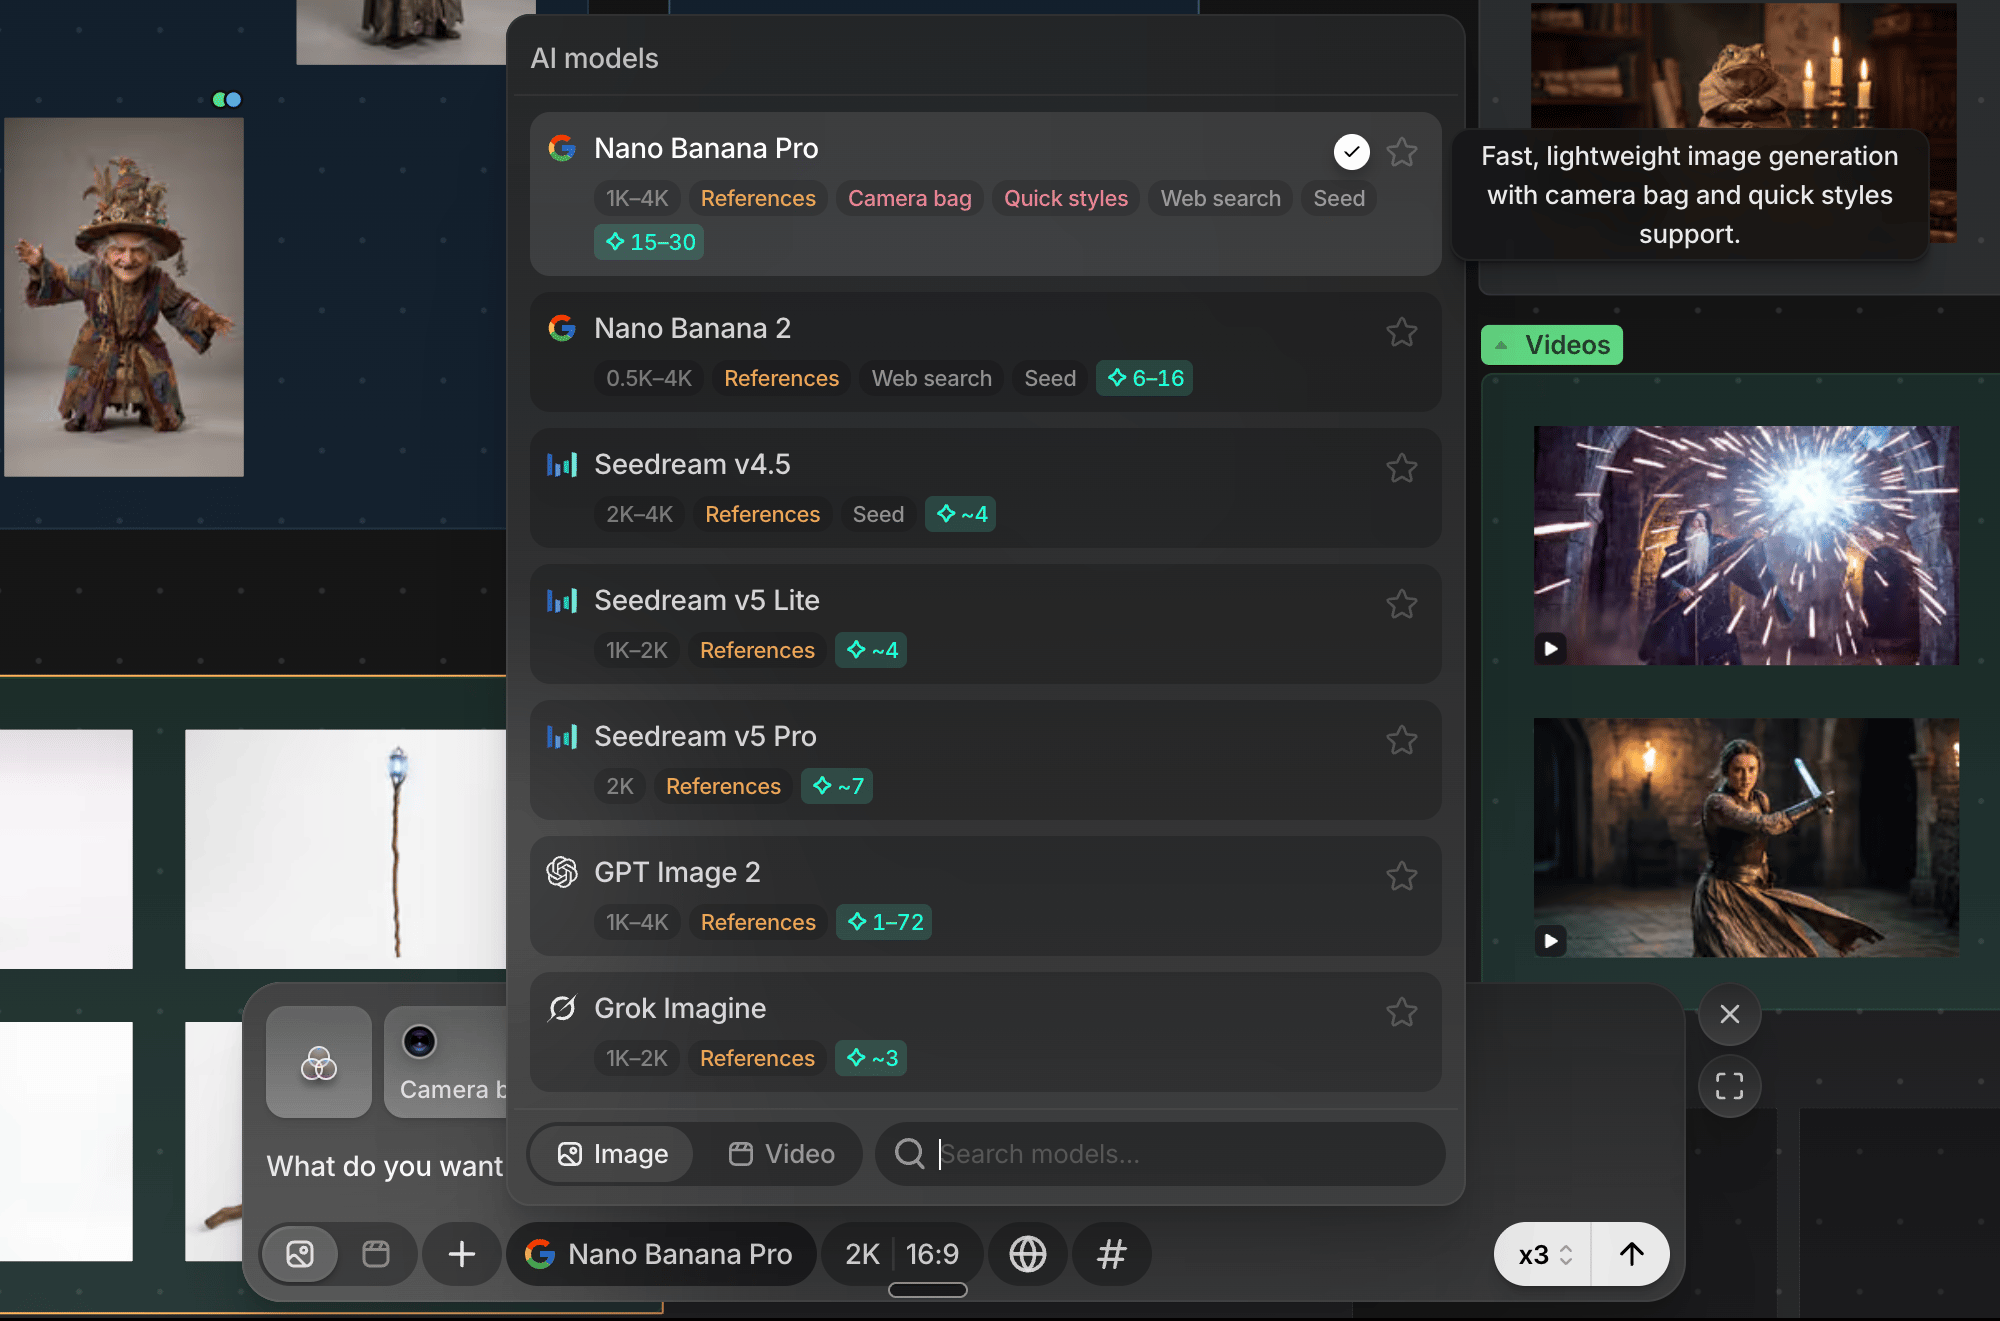Star the Nano Banana 2 model

pos(1402,332)
